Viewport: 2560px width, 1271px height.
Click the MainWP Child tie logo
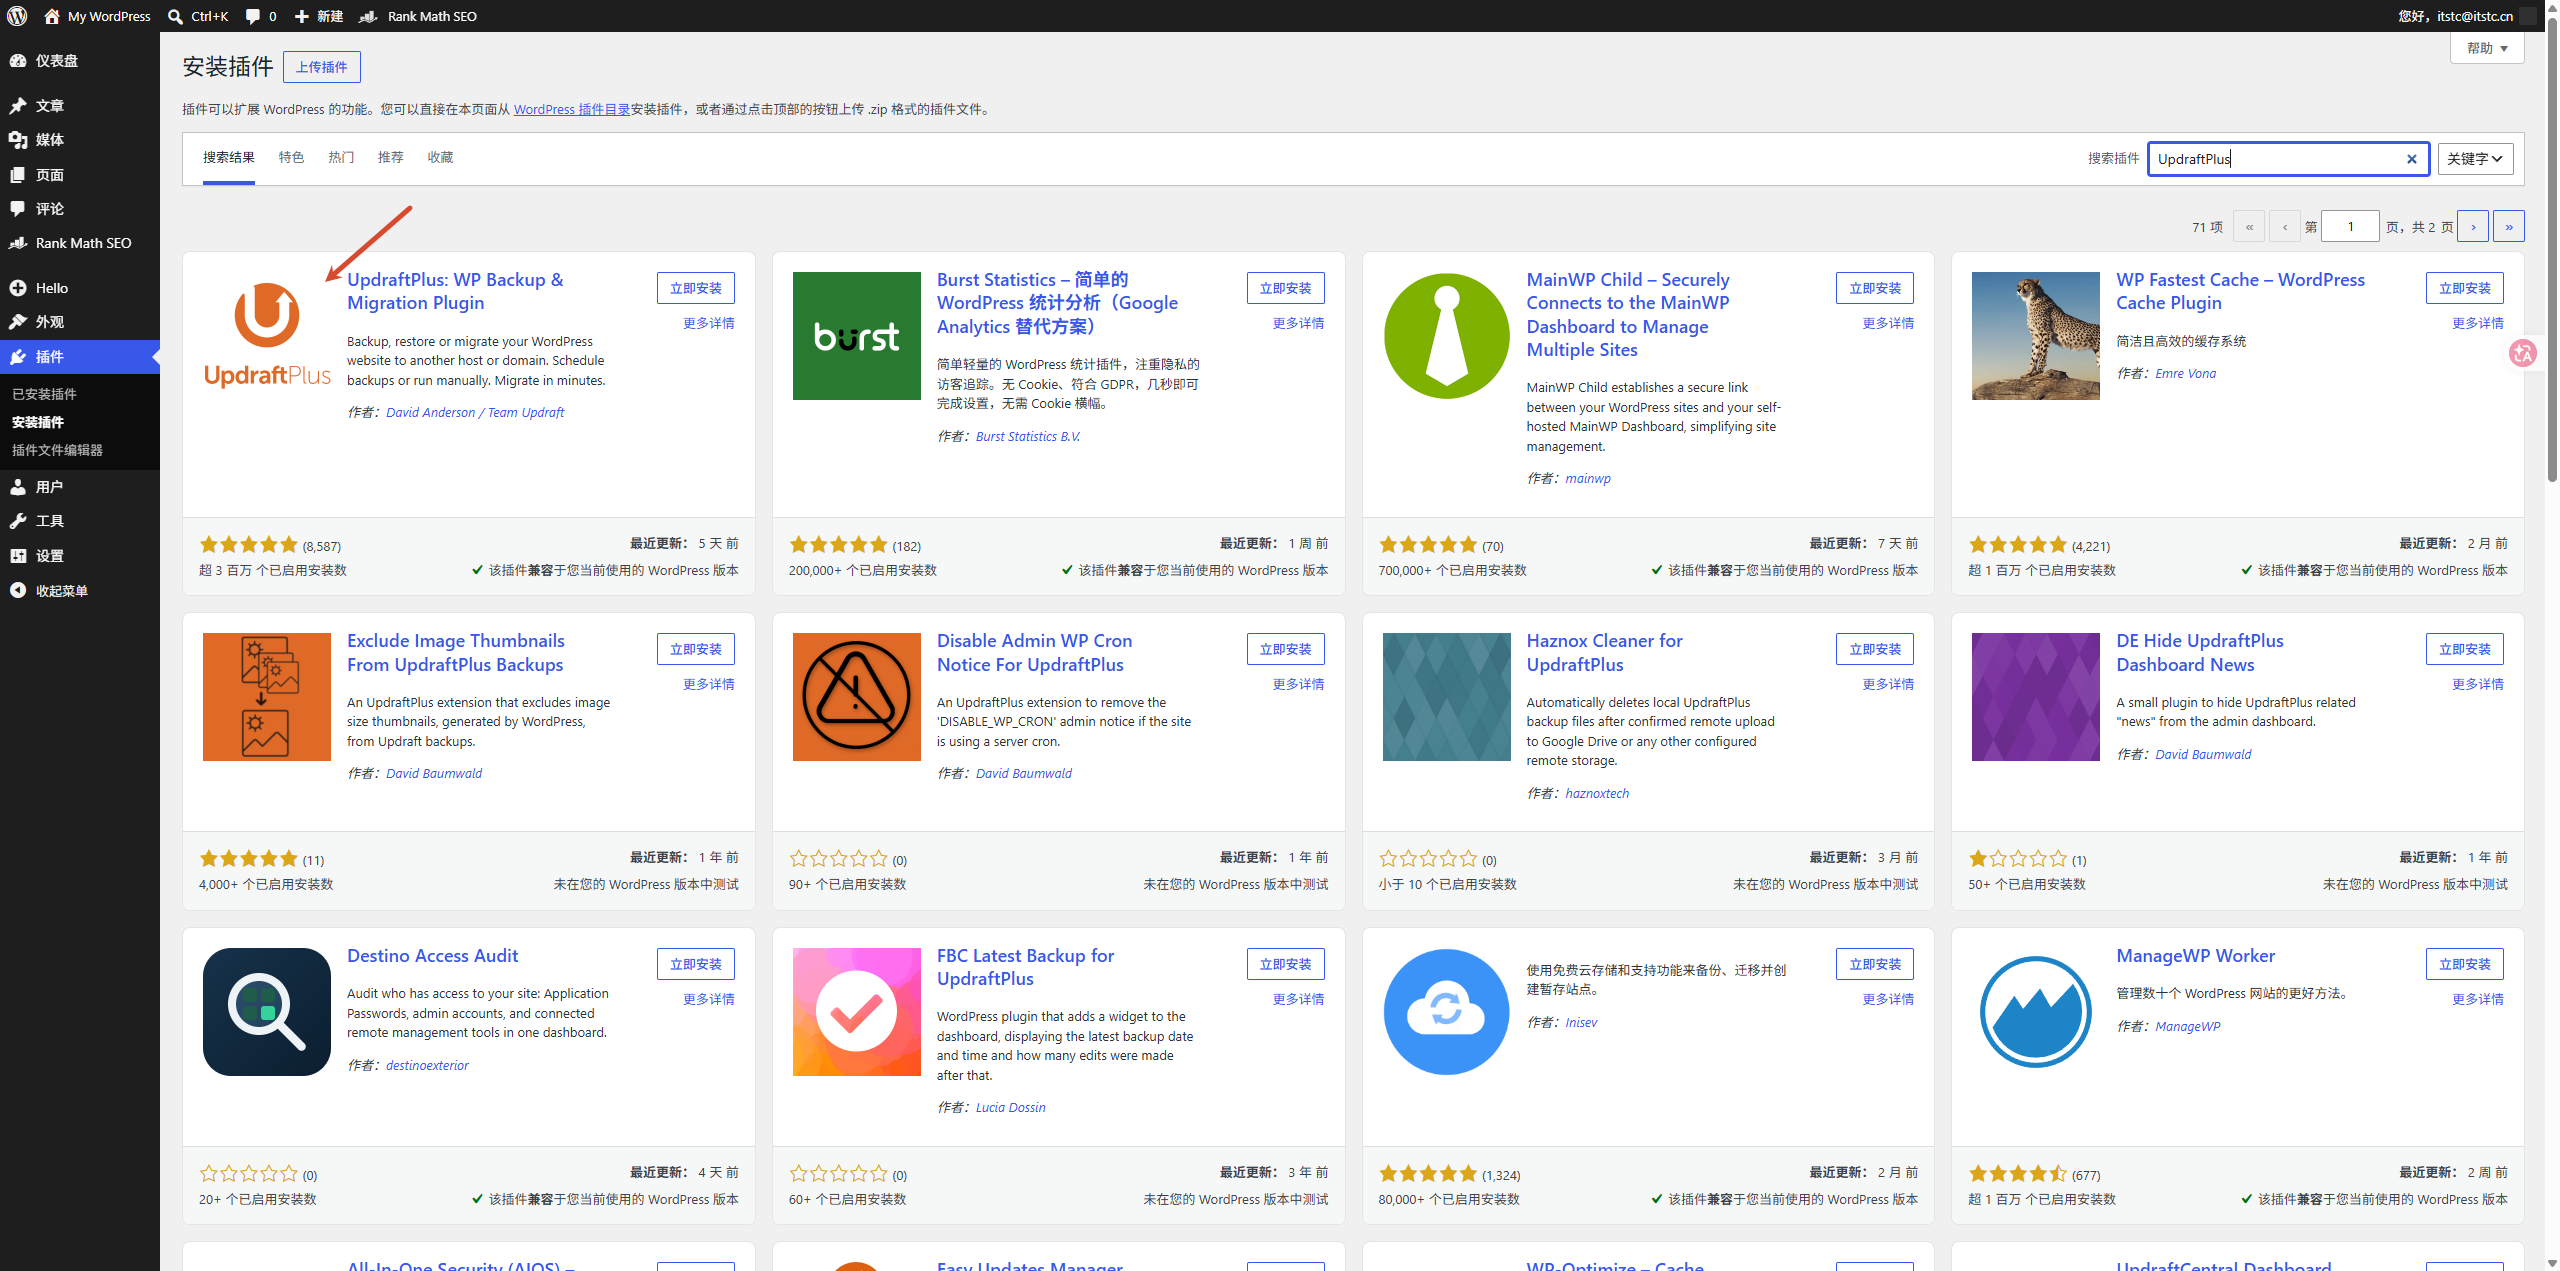point(1447,336)
